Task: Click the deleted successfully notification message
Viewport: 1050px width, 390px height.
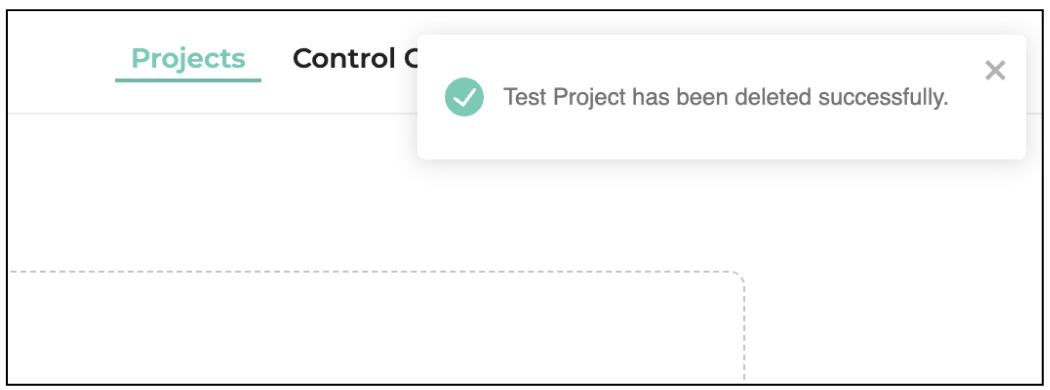Action: click(726, 98)
